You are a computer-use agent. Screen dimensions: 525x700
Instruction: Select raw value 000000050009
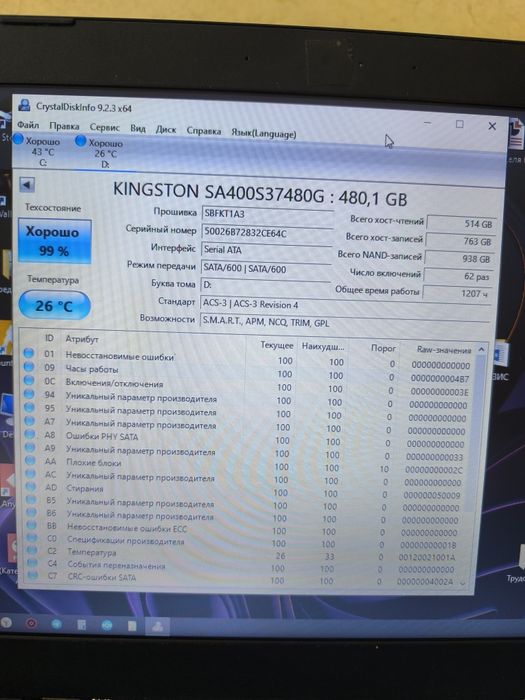(x=432, y=496)
